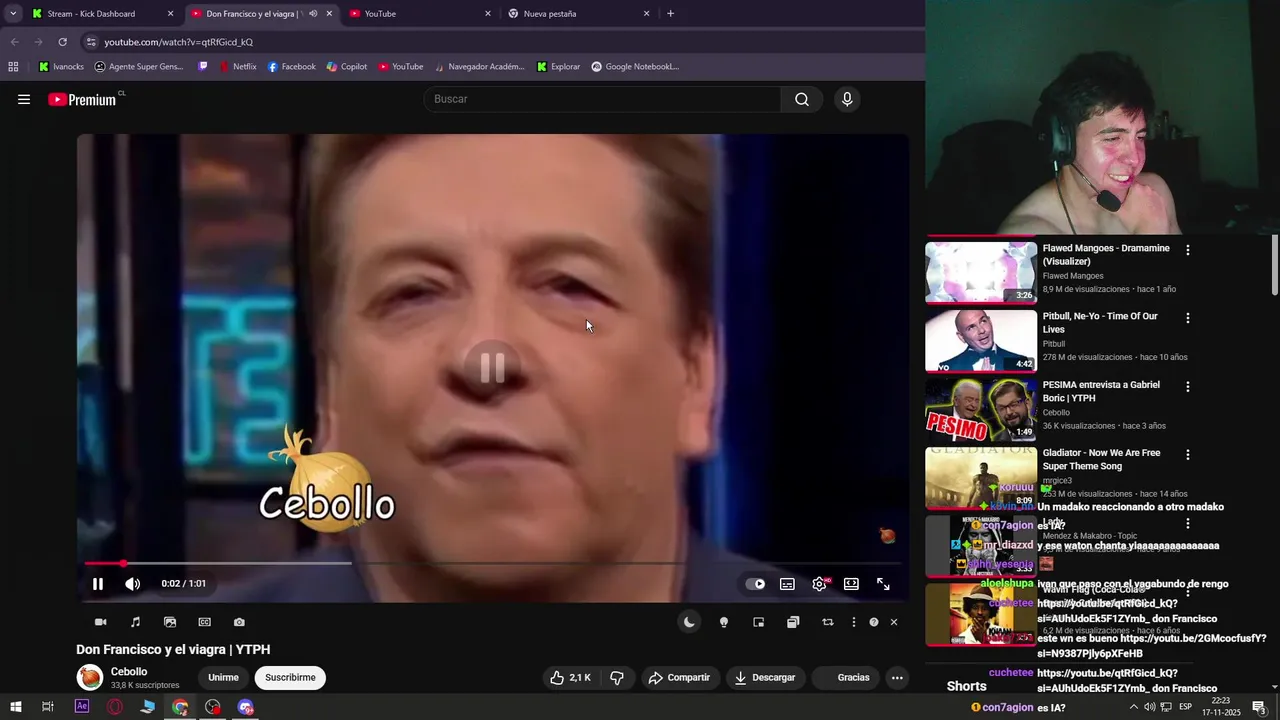This screenshot has width=1280, height=720.
Task: Click the Unirme button
Action: 223,677
